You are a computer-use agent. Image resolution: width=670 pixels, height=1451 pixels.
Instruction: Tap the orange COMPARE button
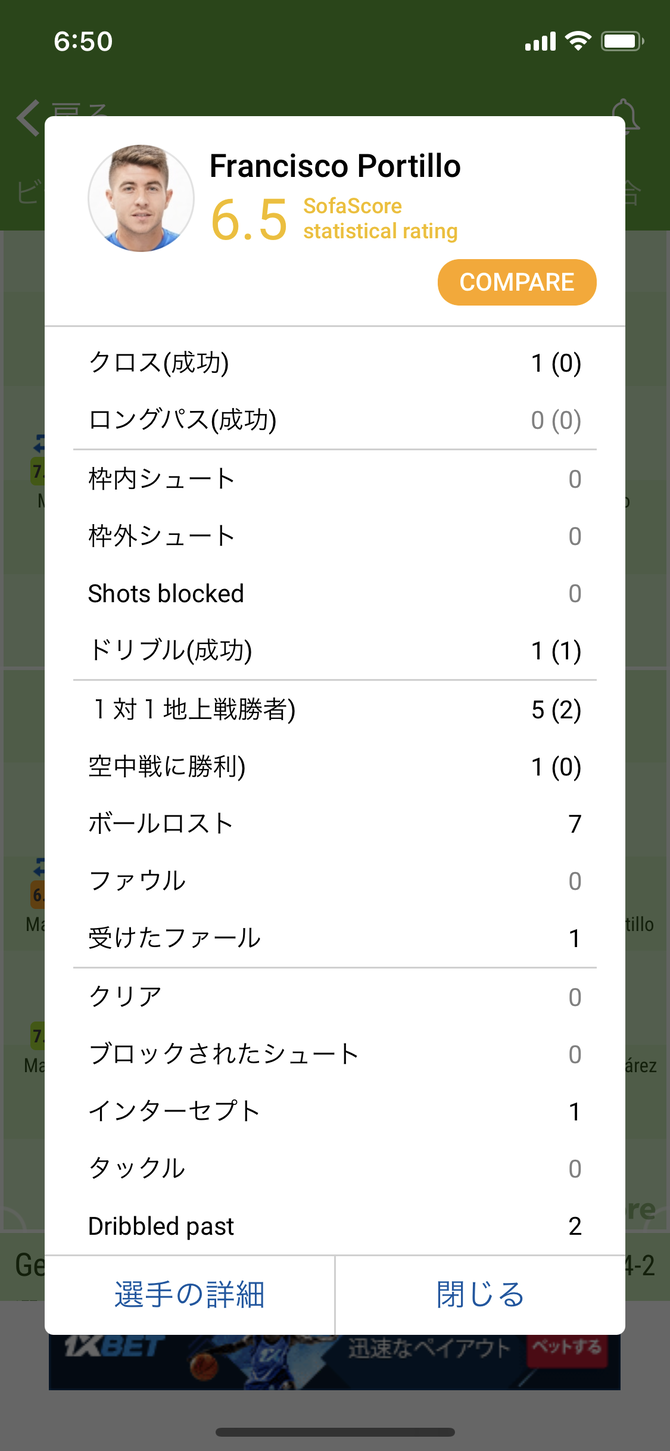click(517, 282)
